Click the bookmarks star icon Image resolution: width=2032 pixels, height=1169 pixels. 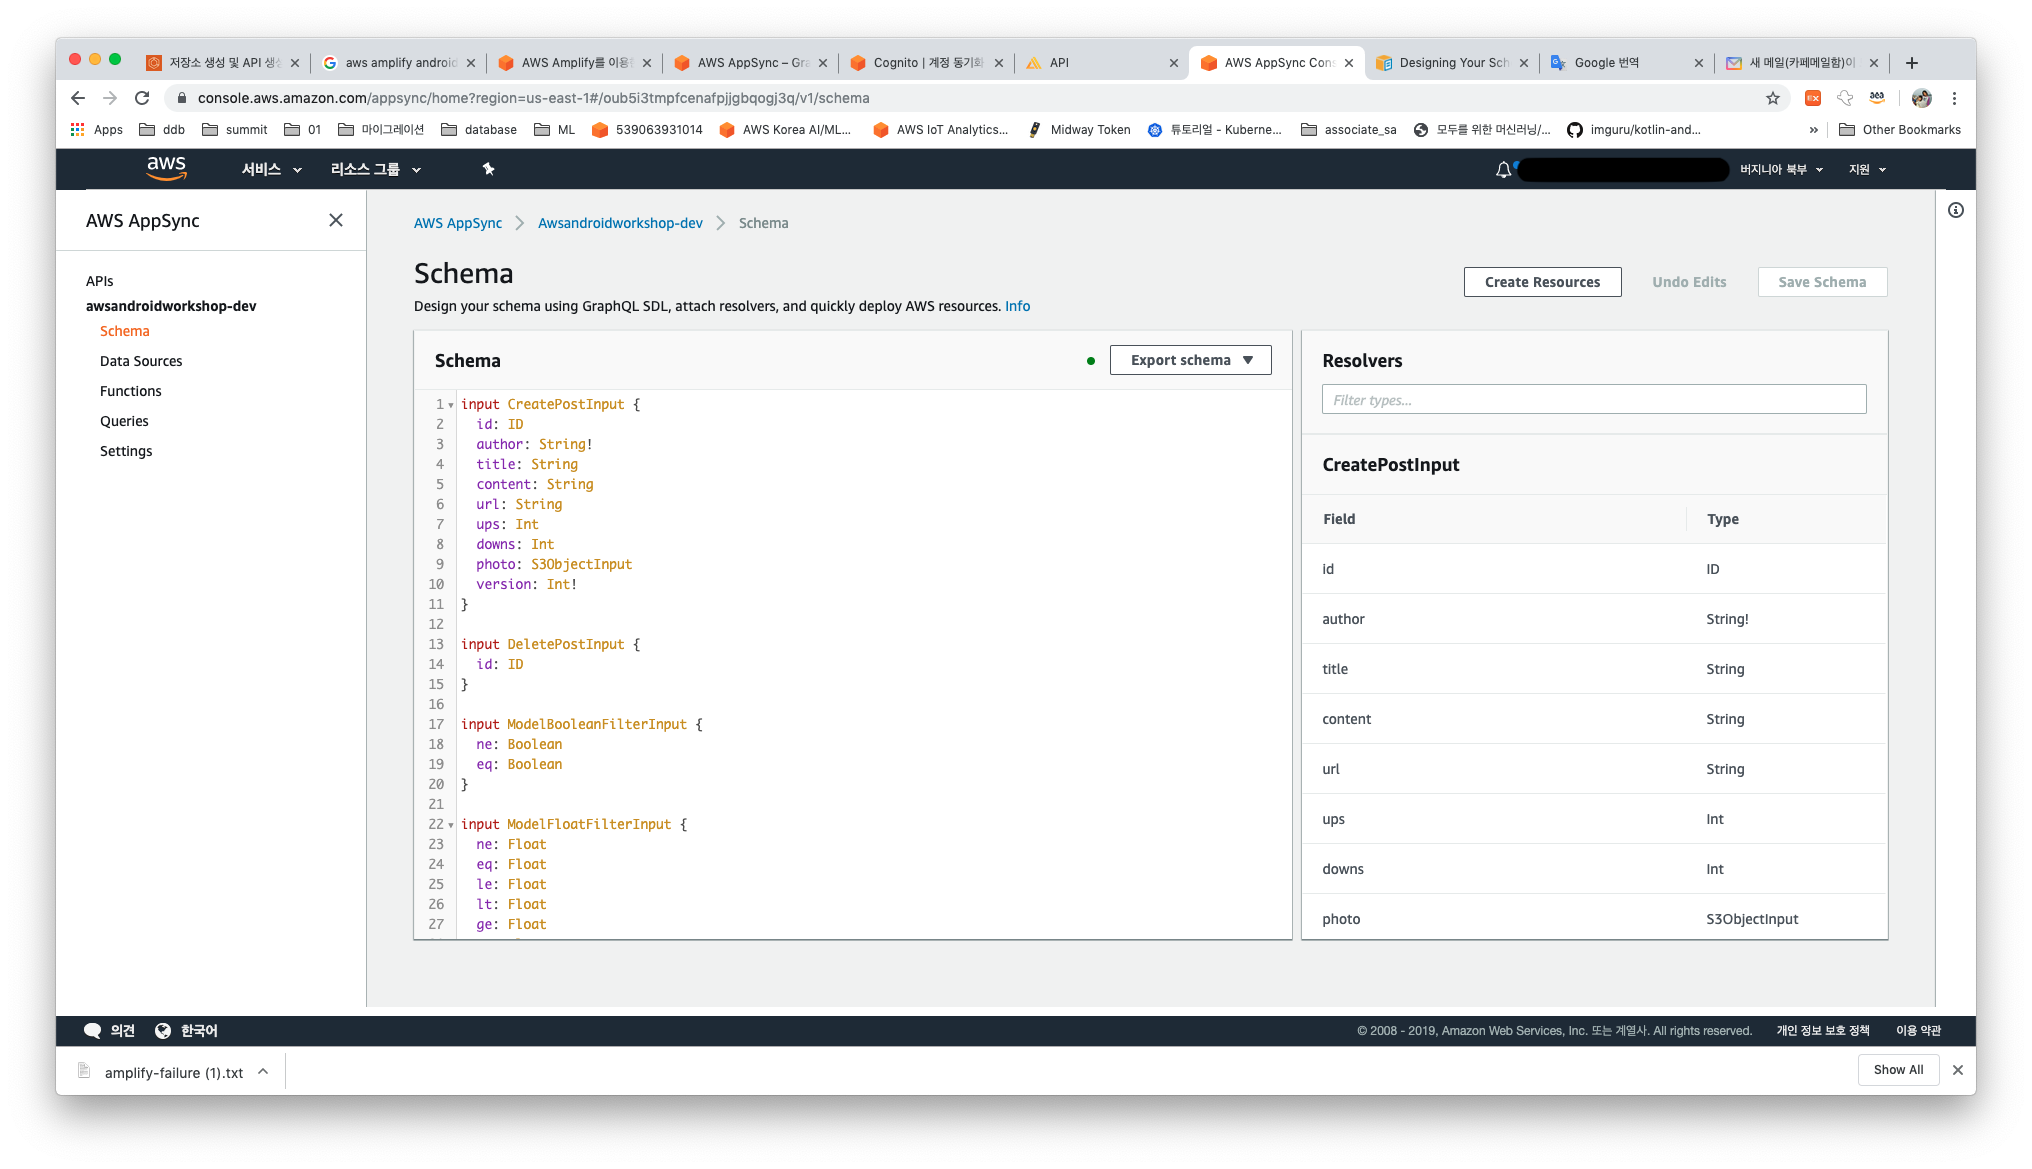pos(1772,98)
